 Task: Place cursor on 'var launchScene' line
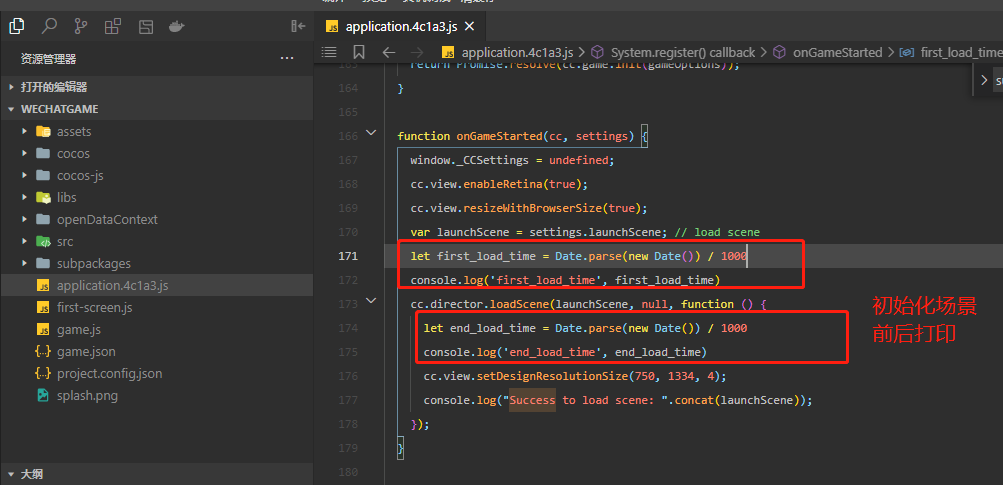click(x=585, y=232)
